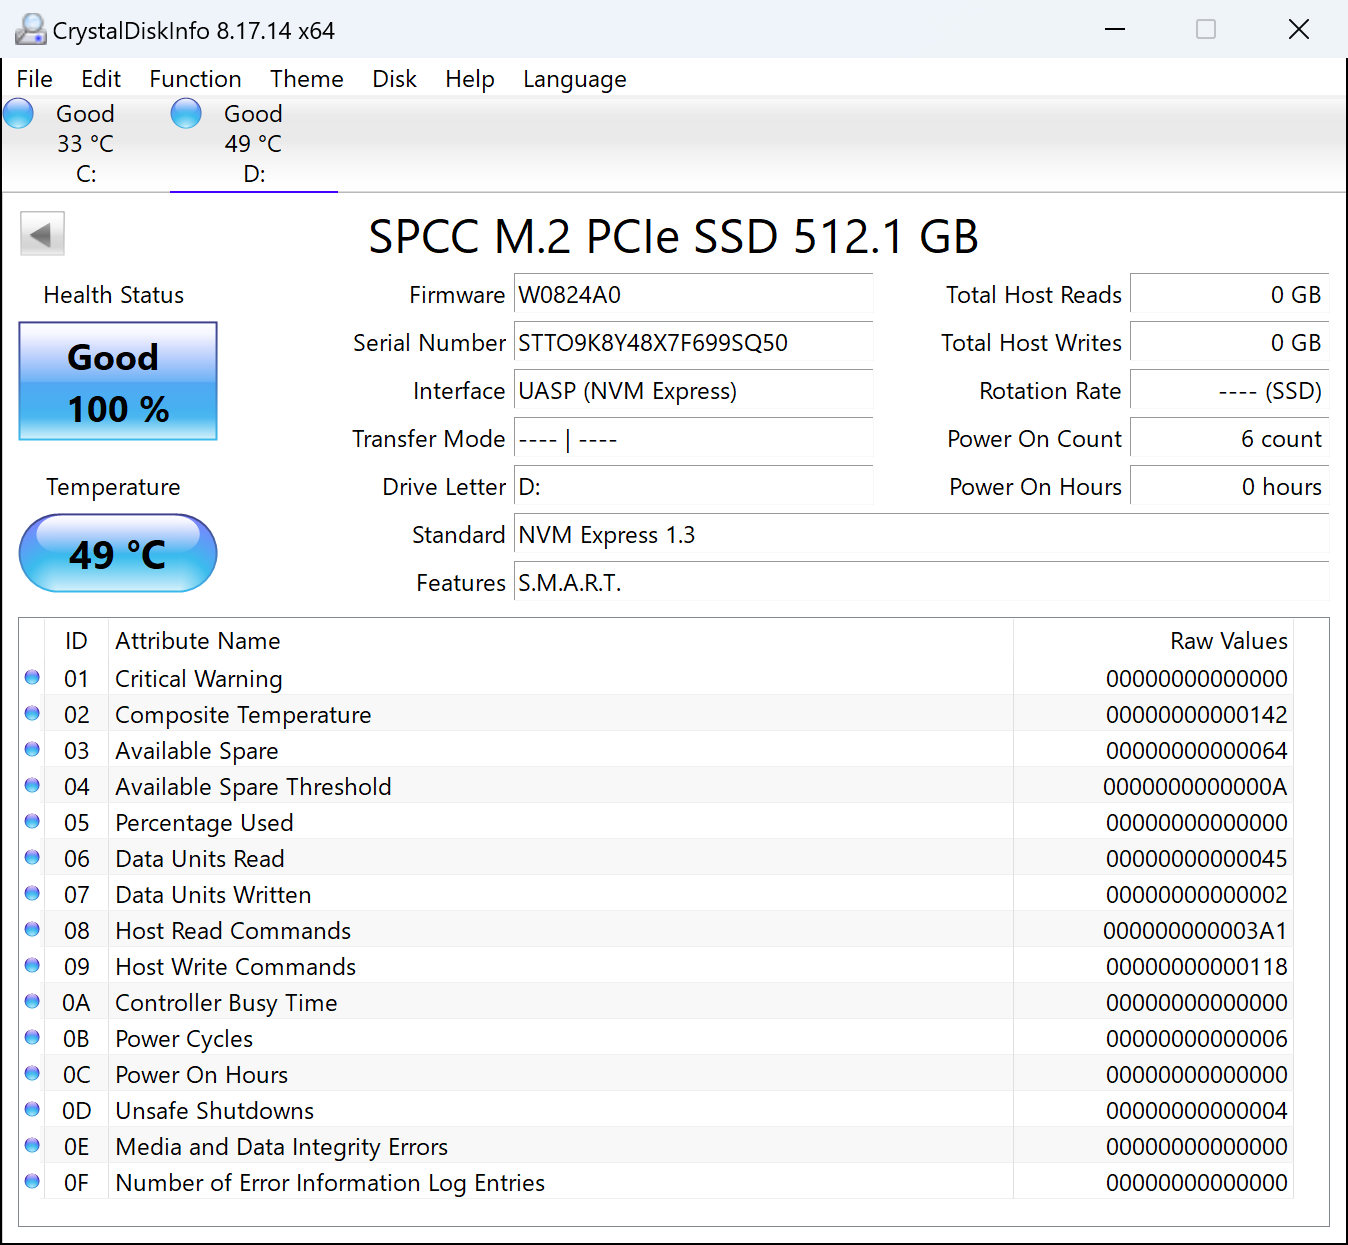The image size is (1348, 1245).
Task: Select the D: drive tab
Action: [x=254, y=144]
